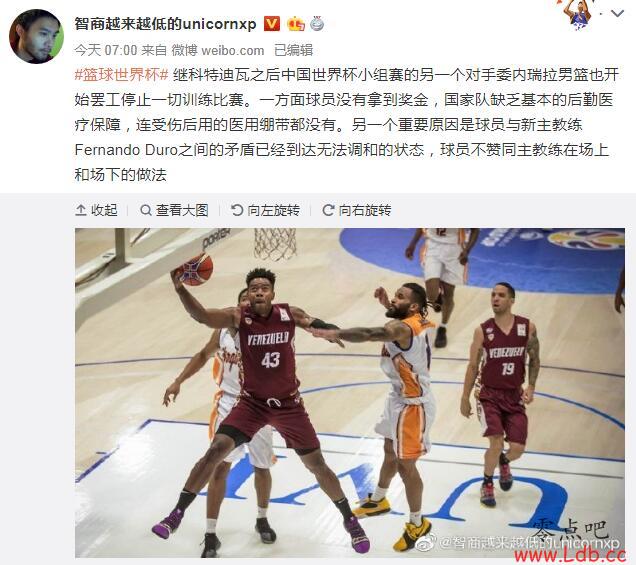Rotate the image with 向左旋转
The height and width of the screenshot is (565, 636).
[265, 210]
